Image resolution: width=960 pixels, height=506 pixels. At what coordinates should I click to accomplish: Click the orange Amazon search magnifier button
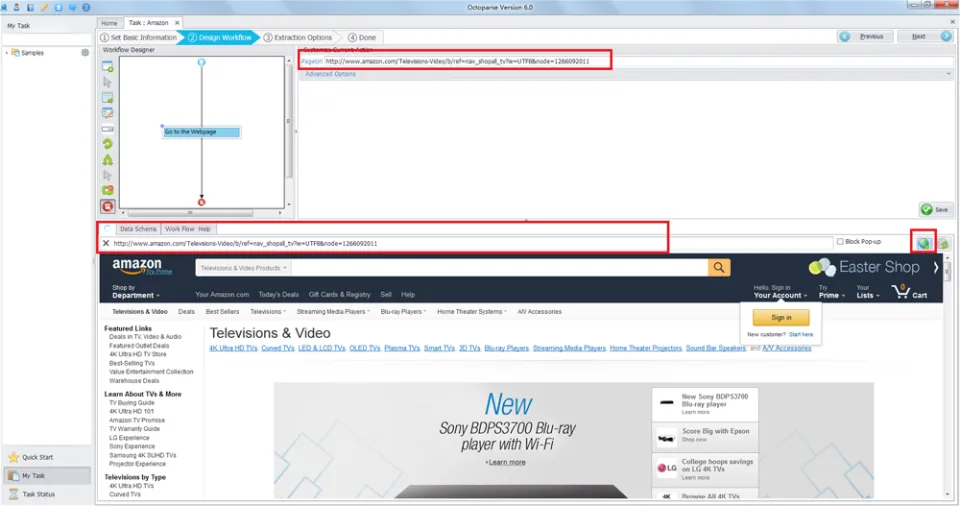[x=719, y=268]
